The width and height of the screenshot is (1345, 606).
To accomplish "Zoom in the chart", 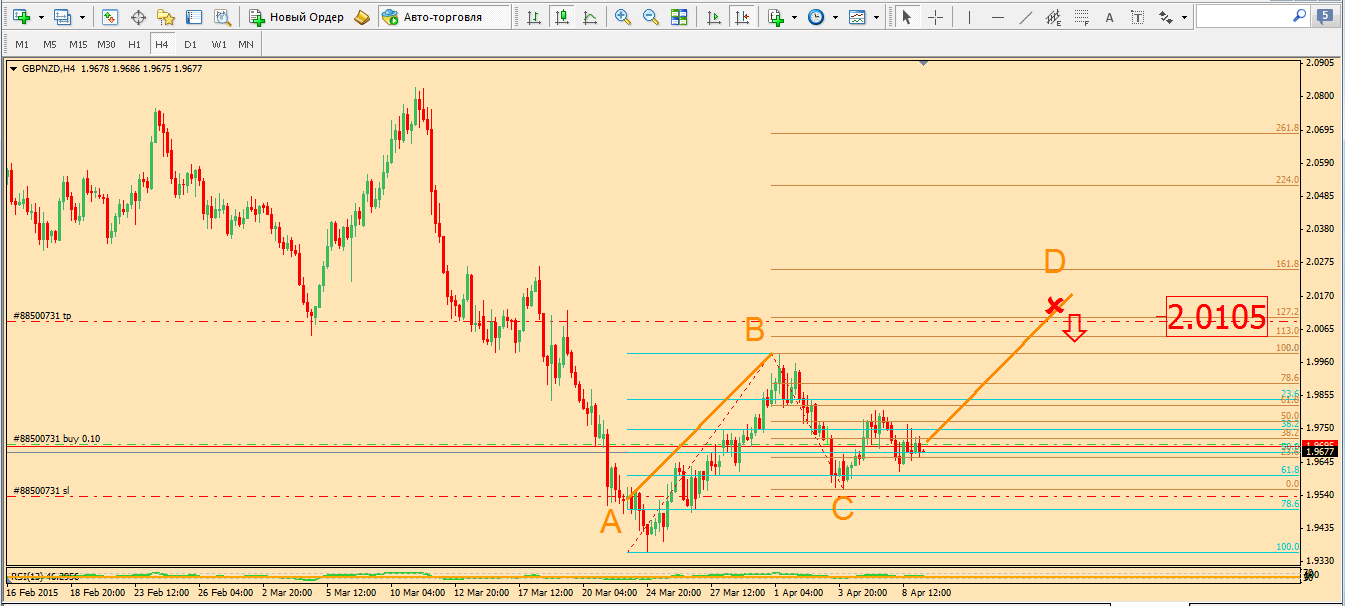I will pos(623,17).
